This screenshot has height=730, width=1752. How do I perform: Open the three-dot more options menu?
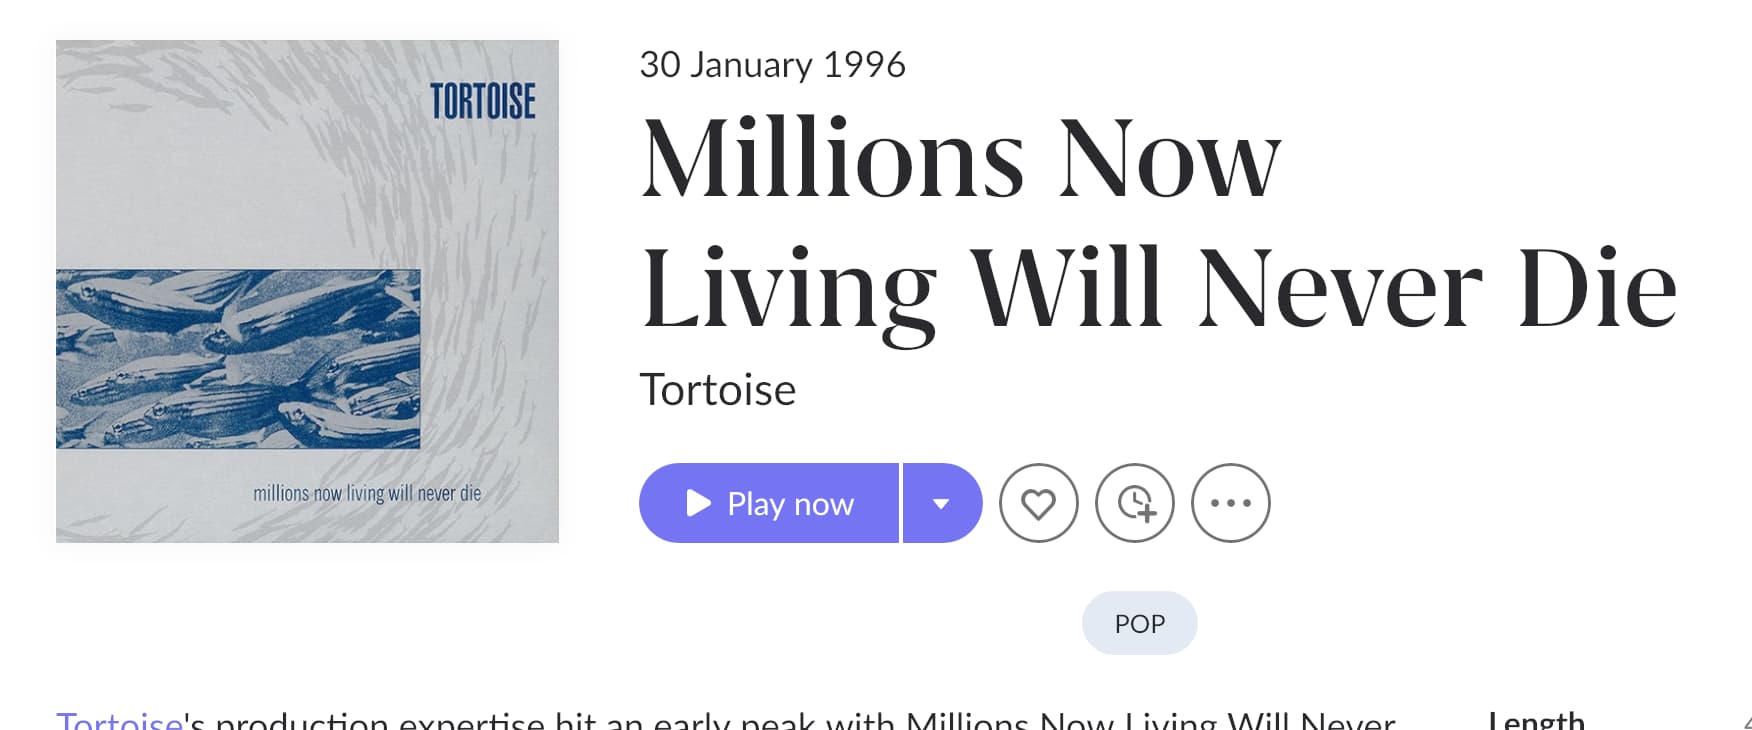pyautogui.click(x=1230, y=503)
